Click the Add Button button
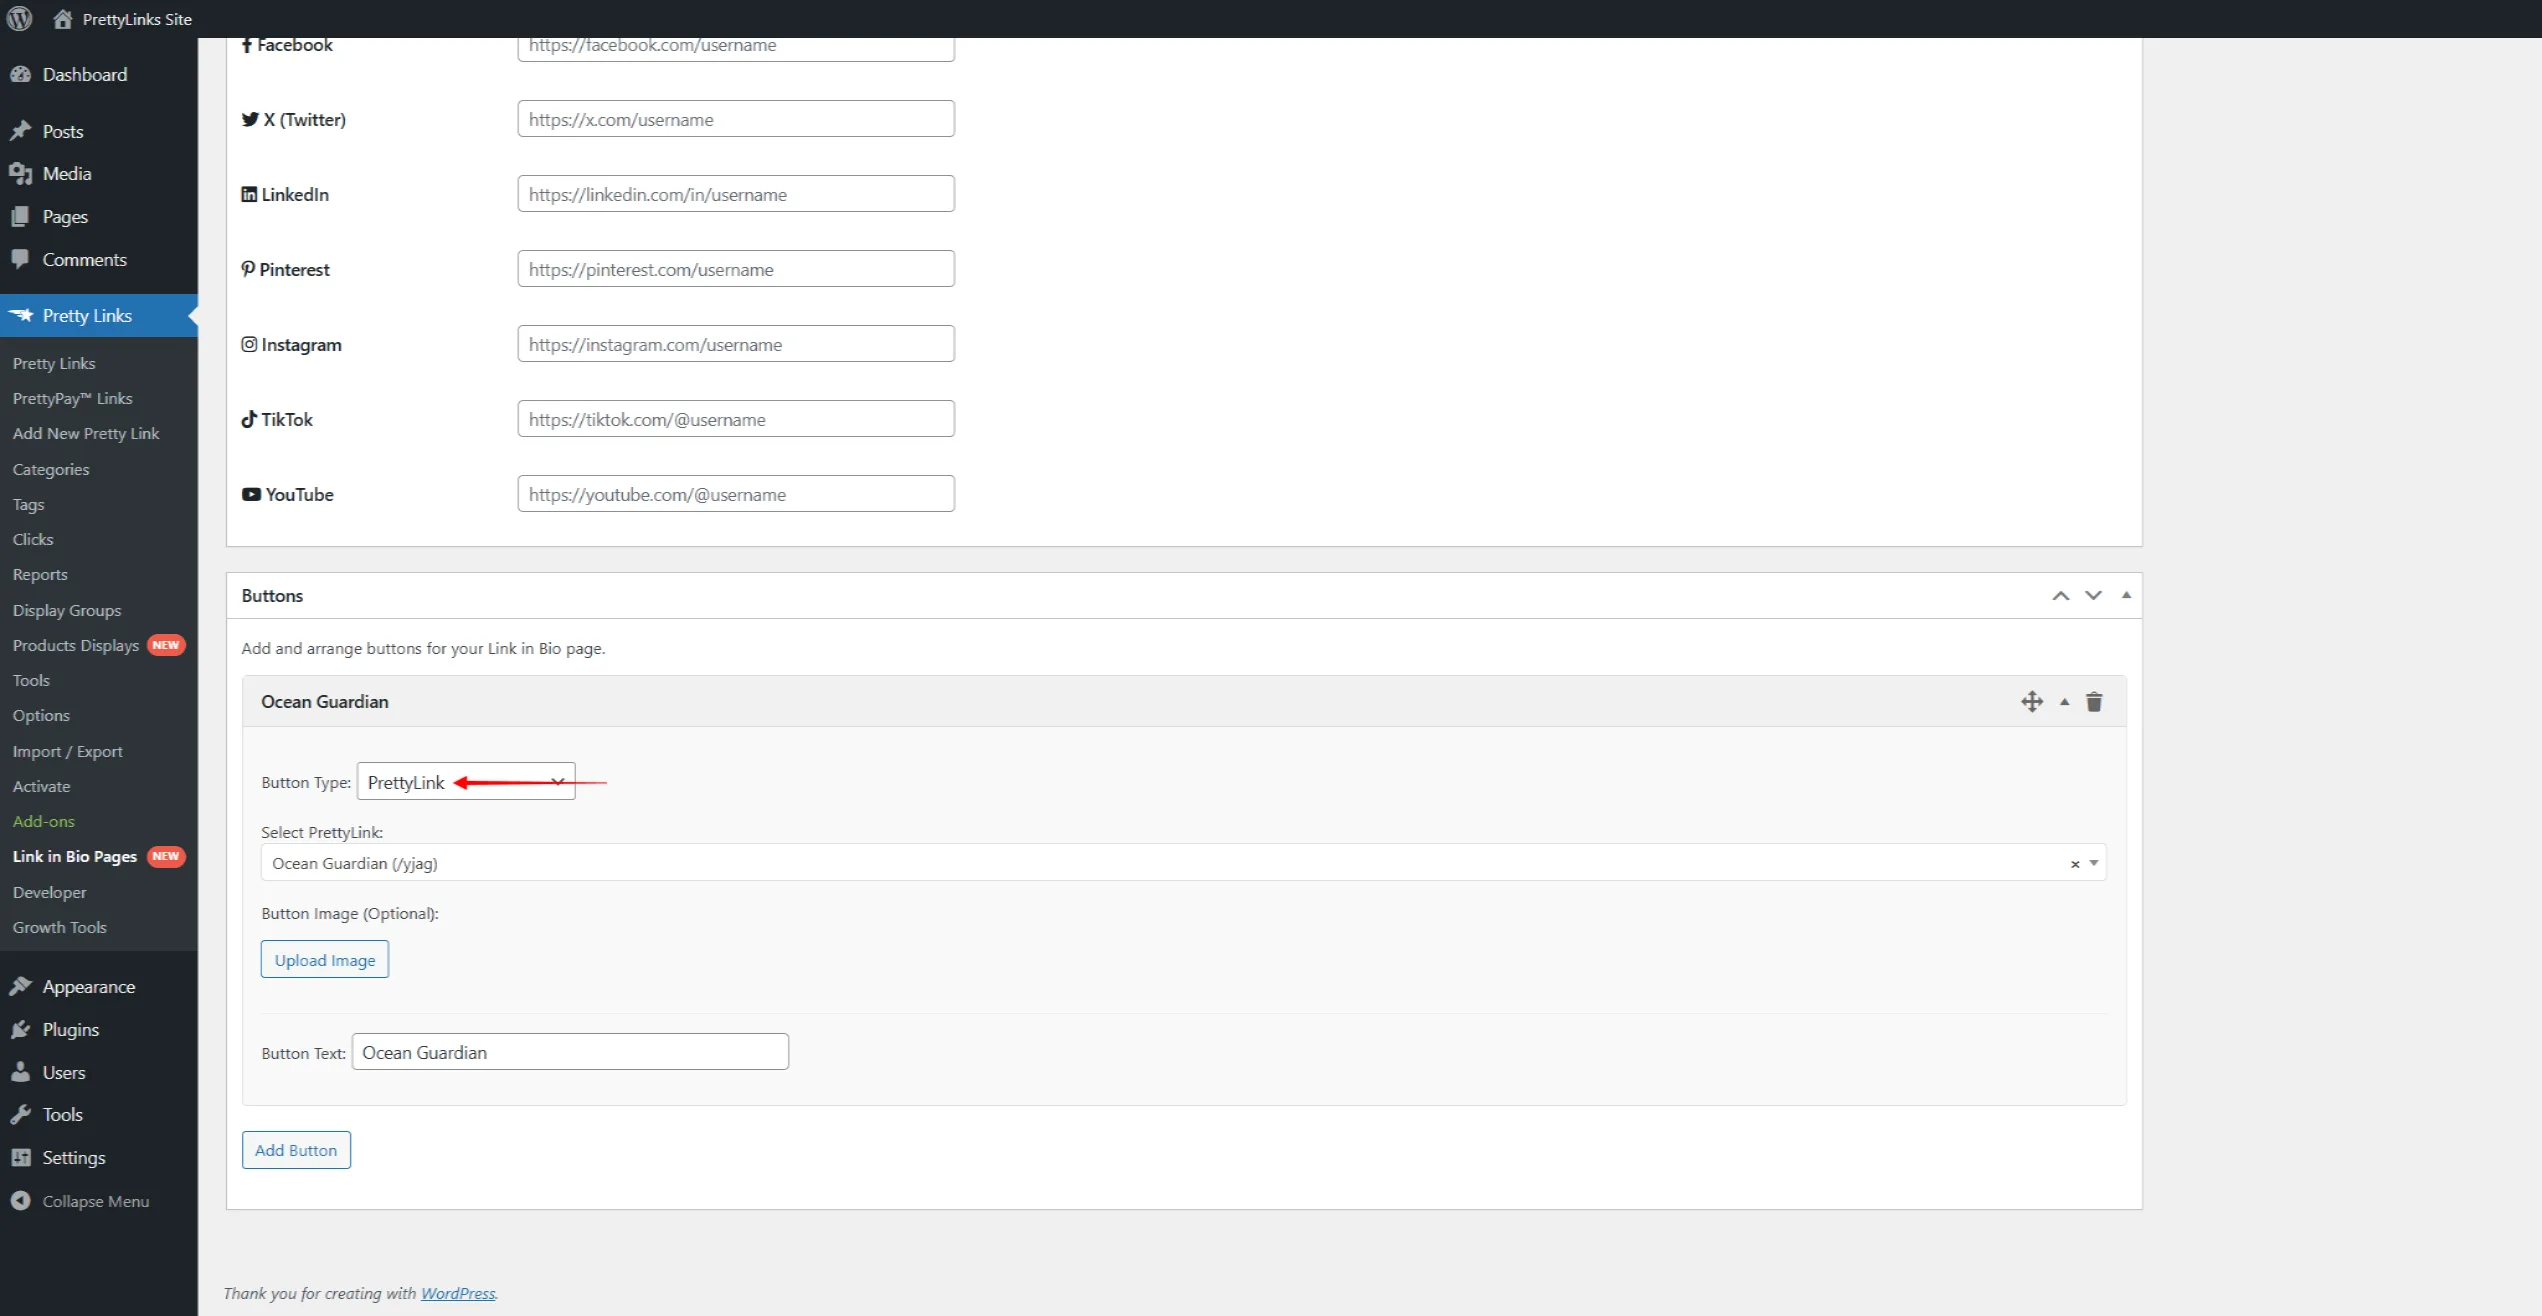Viewport: 2542px width, 1316px height. point(296,1150)
